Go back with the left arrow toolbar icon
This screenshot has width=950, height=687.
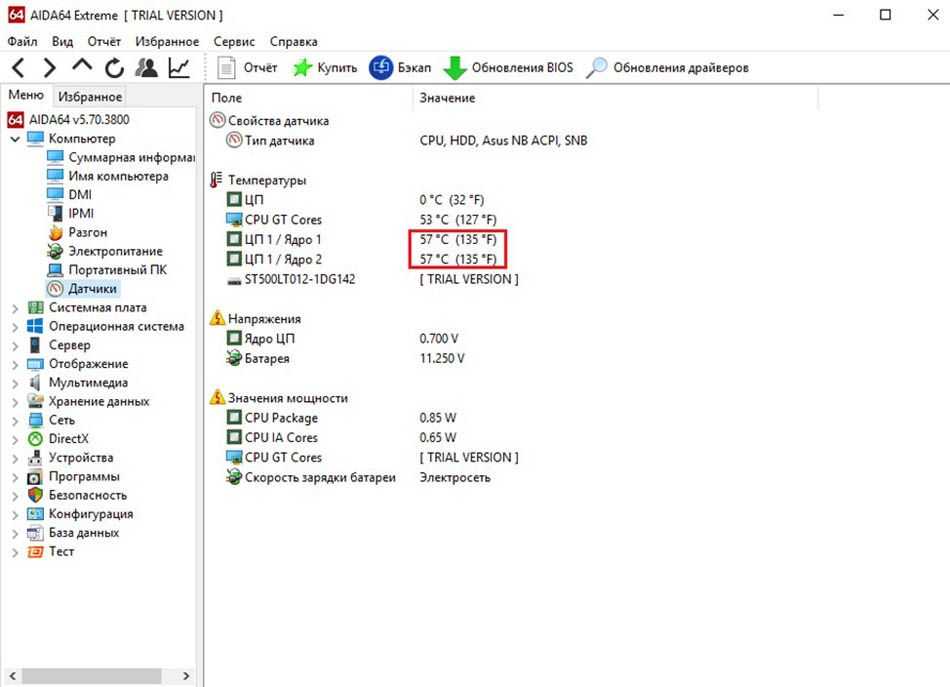click(19, 67)
